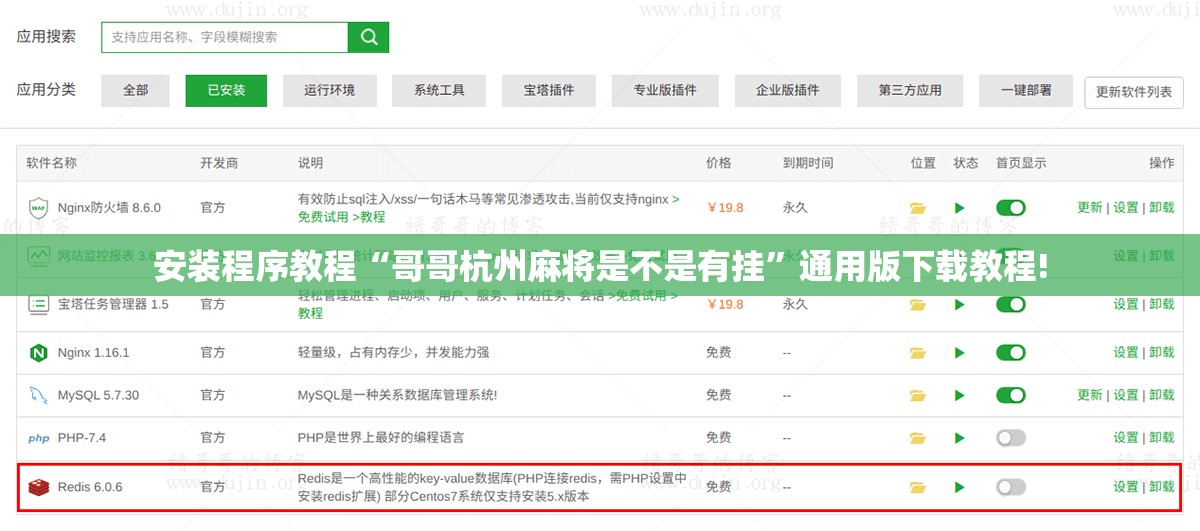The height and width of the screenshot is (531, 1200).
Task: Open 教程 link in 宝塔任务管理器 description
Action: coord(310,313)
